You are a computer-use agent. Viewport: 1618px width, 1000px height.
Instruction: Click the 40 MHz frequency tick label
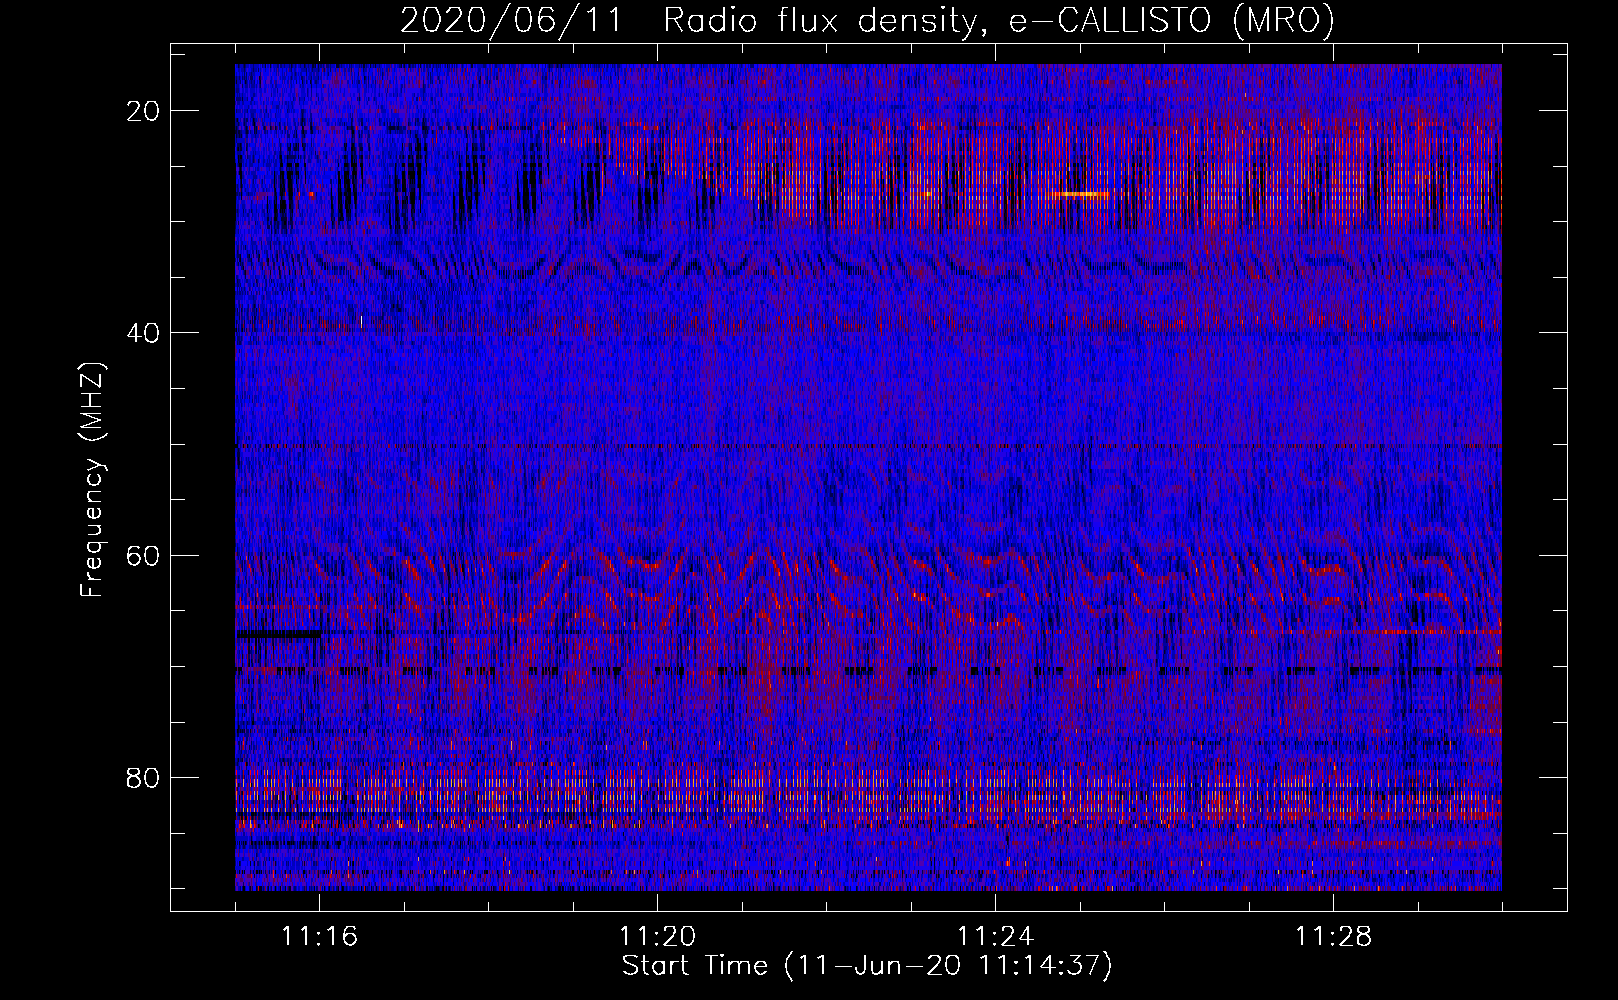(x=144, y=333)
